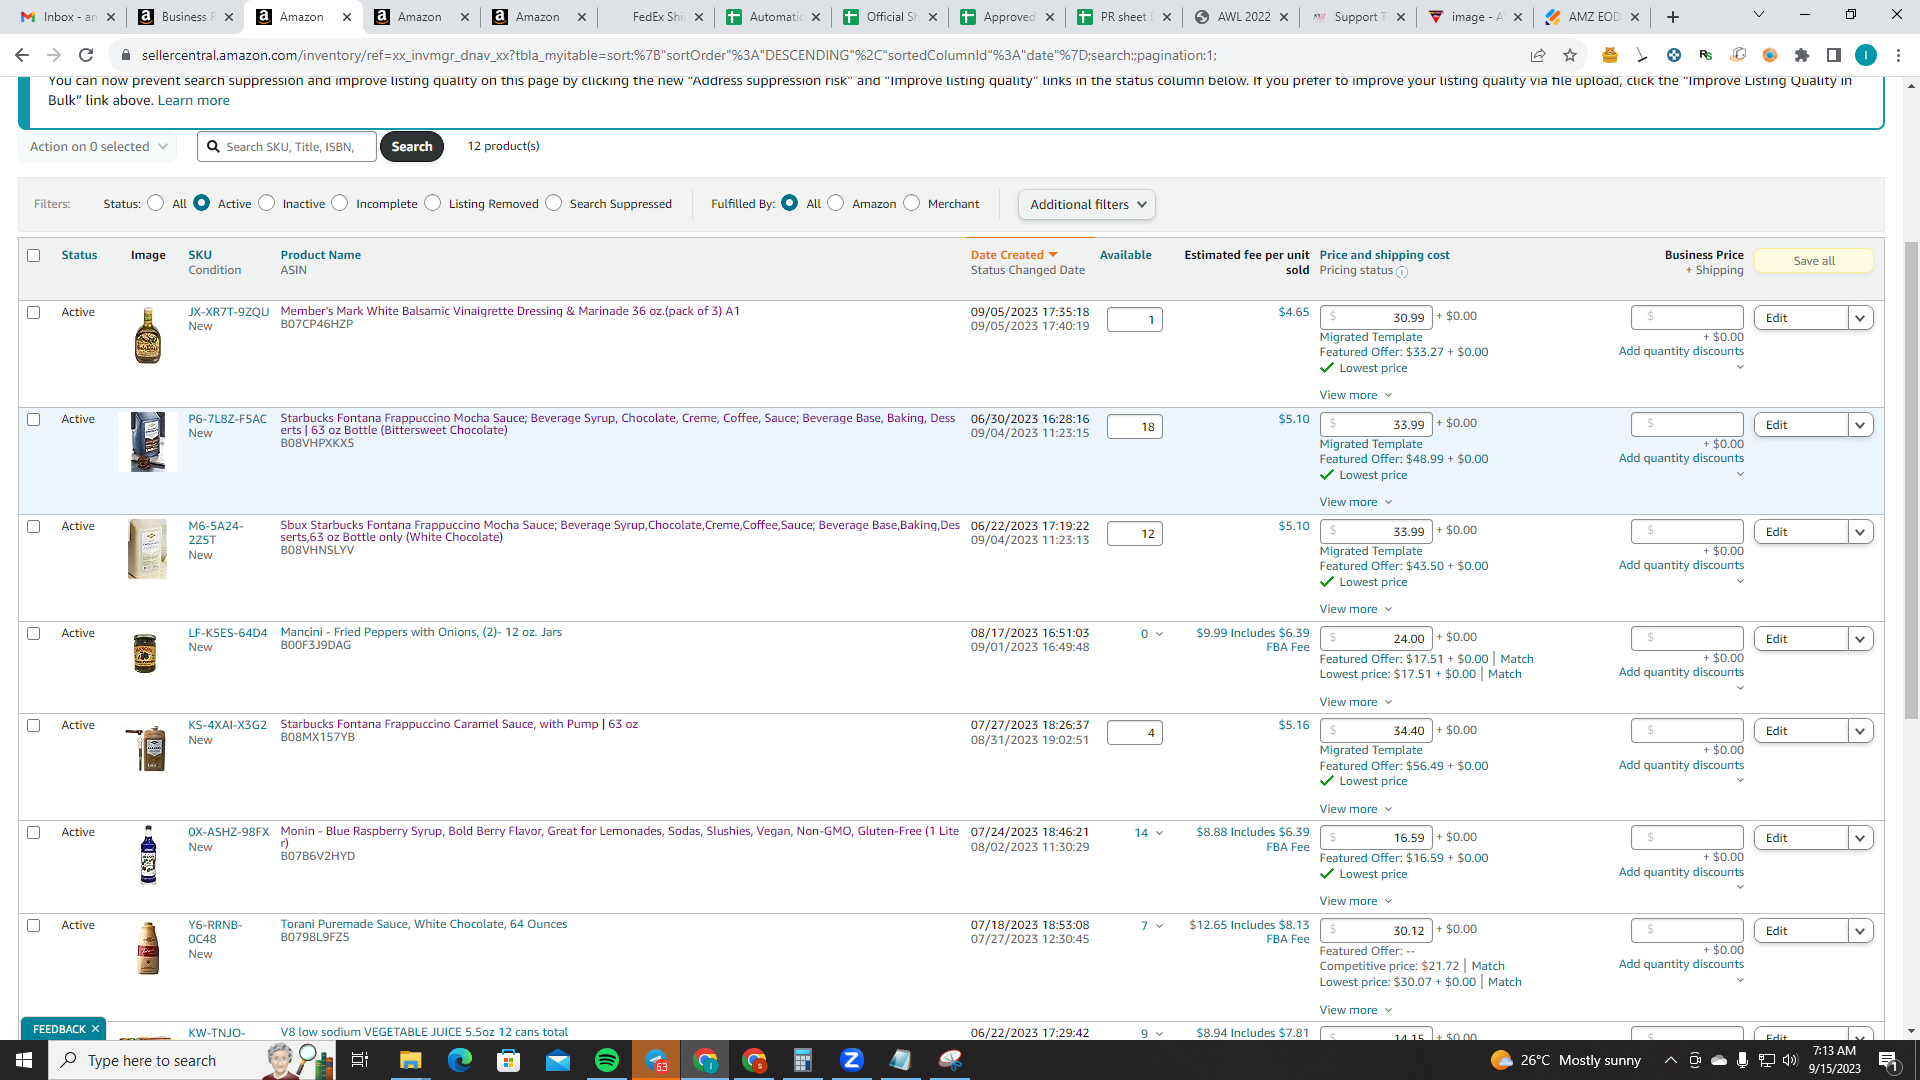Viewport: 1920px width, 1080px height.
Task: Share this page from the address bar
Action: point(1538,55)
